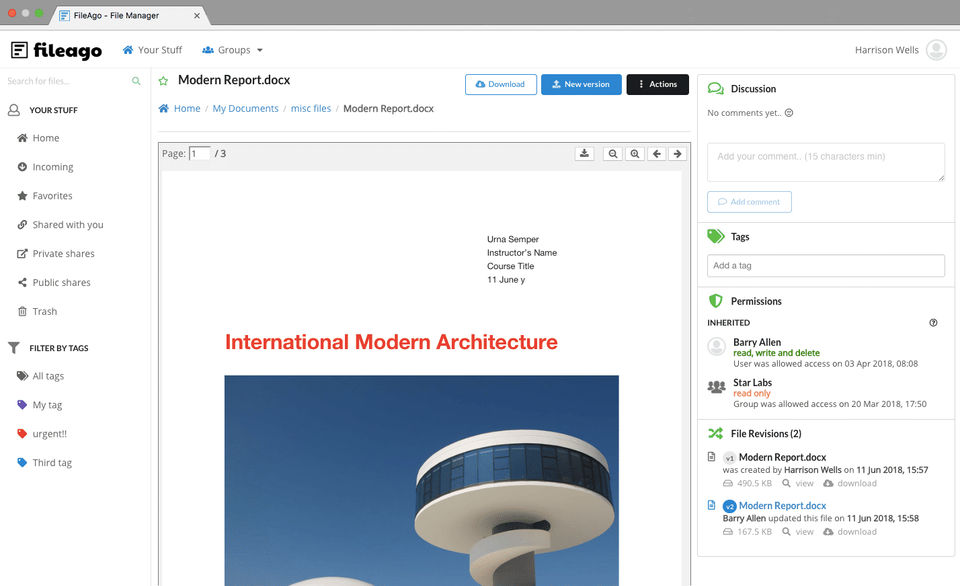Zoom out the document preview
Screen dimensions: 960x586
tap(612, 154)
